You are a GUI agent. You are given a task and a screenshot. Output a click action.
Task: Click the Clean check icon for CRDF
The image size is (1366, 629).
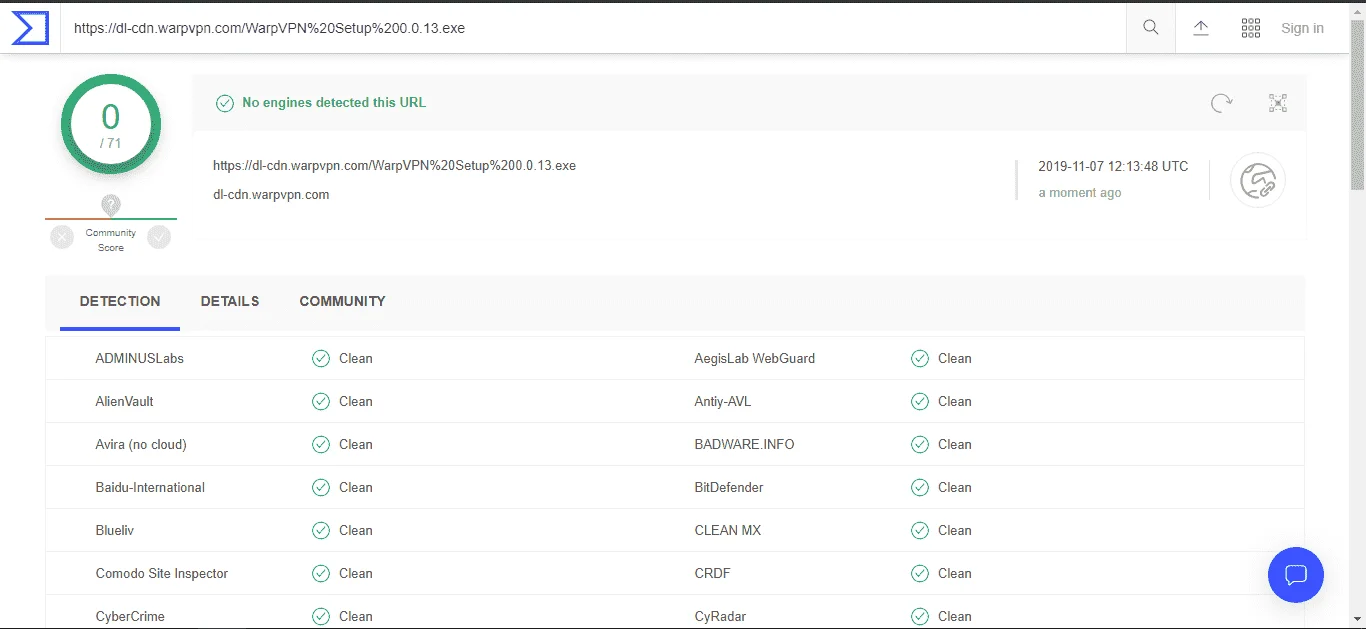(x=920, y=573)
